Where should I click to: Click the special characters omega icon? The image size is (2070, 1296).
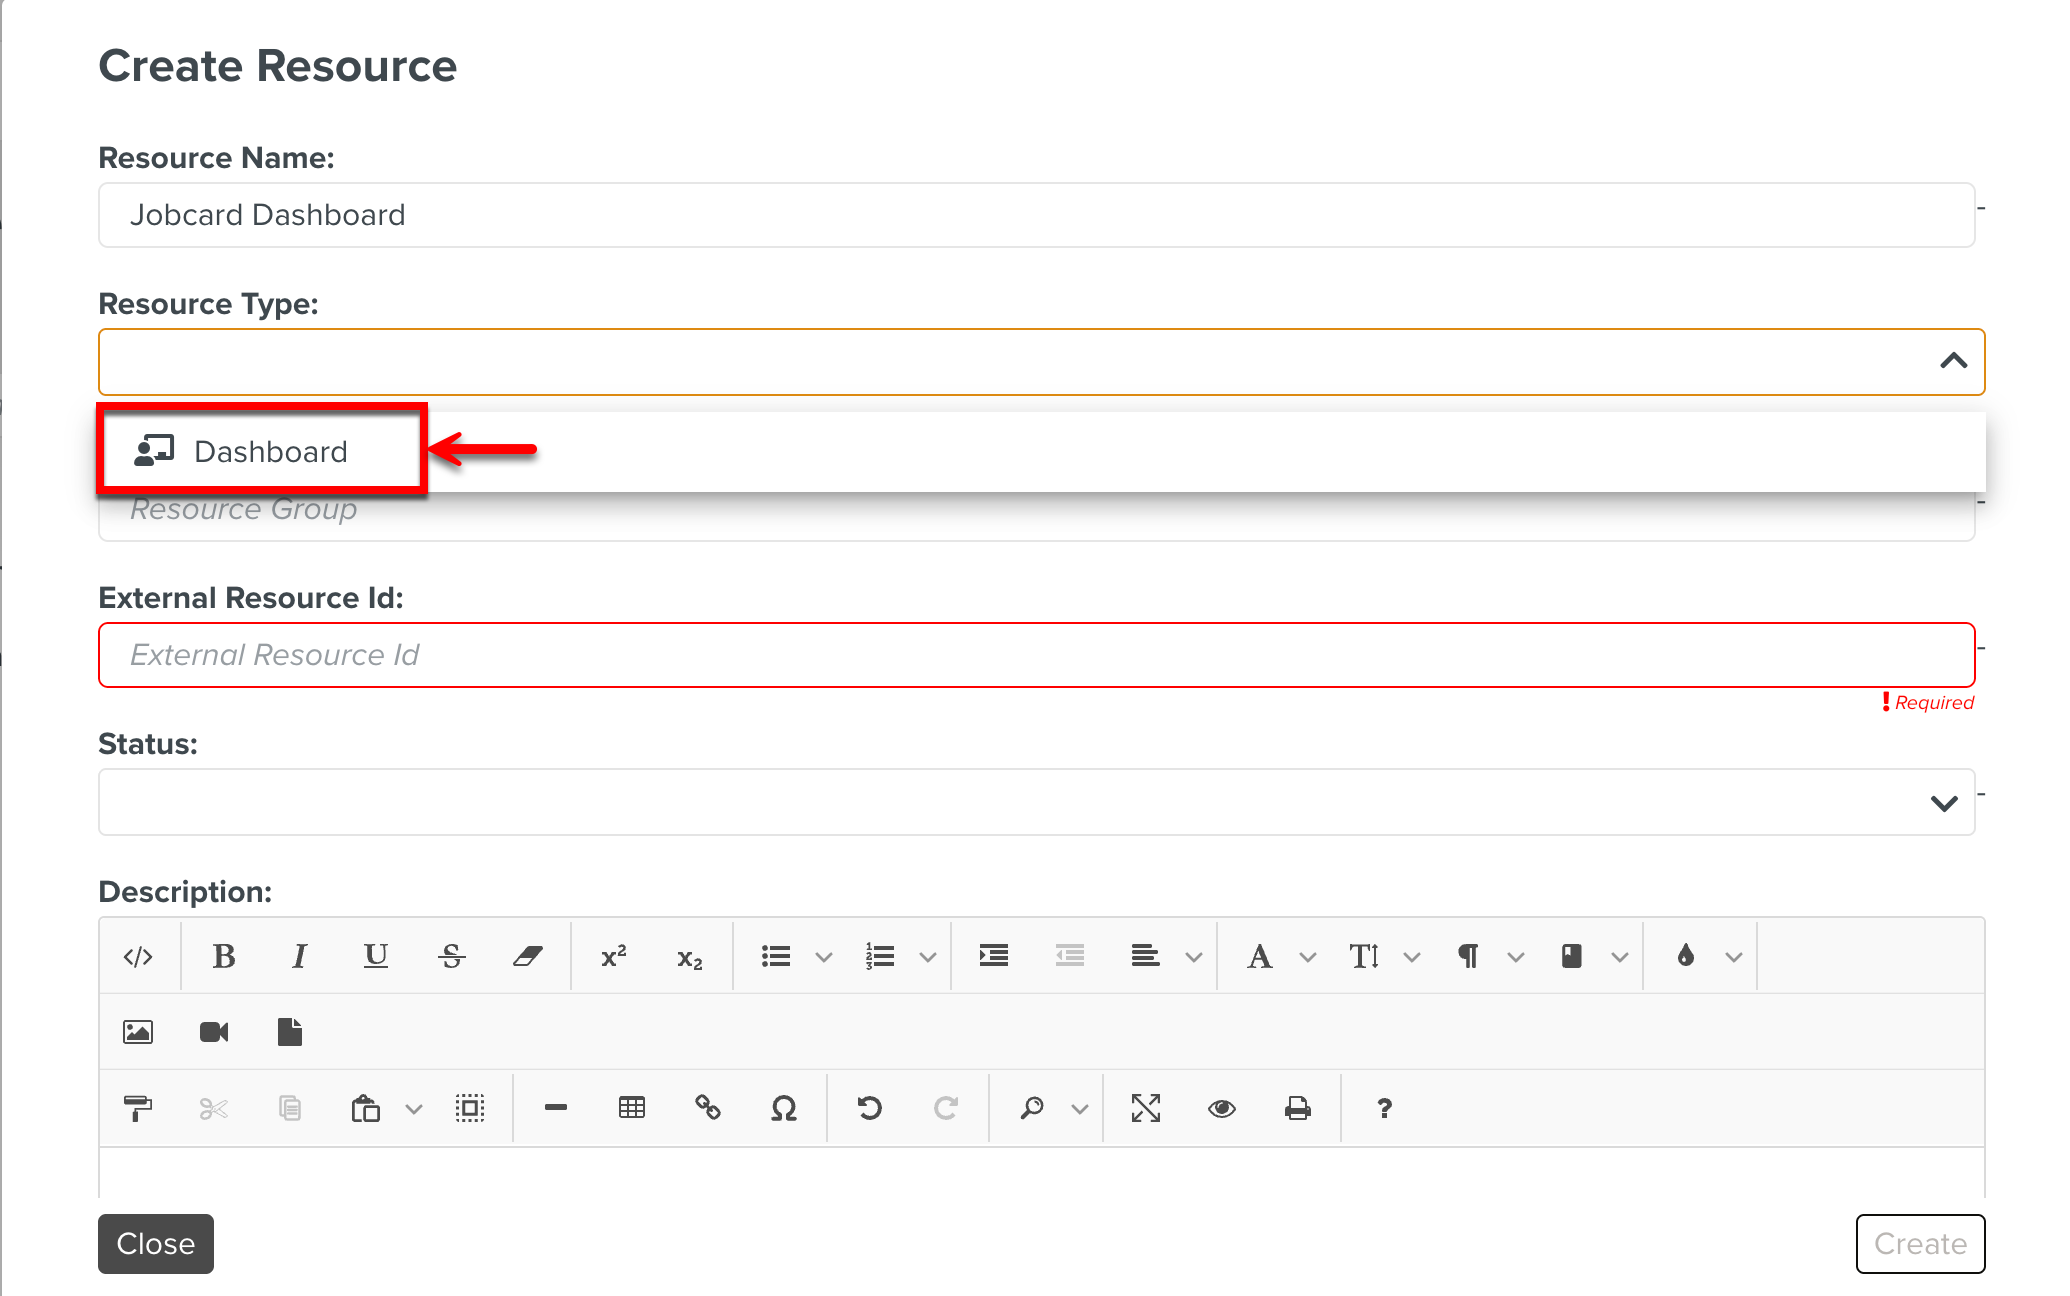click(x=784, y=1108)
